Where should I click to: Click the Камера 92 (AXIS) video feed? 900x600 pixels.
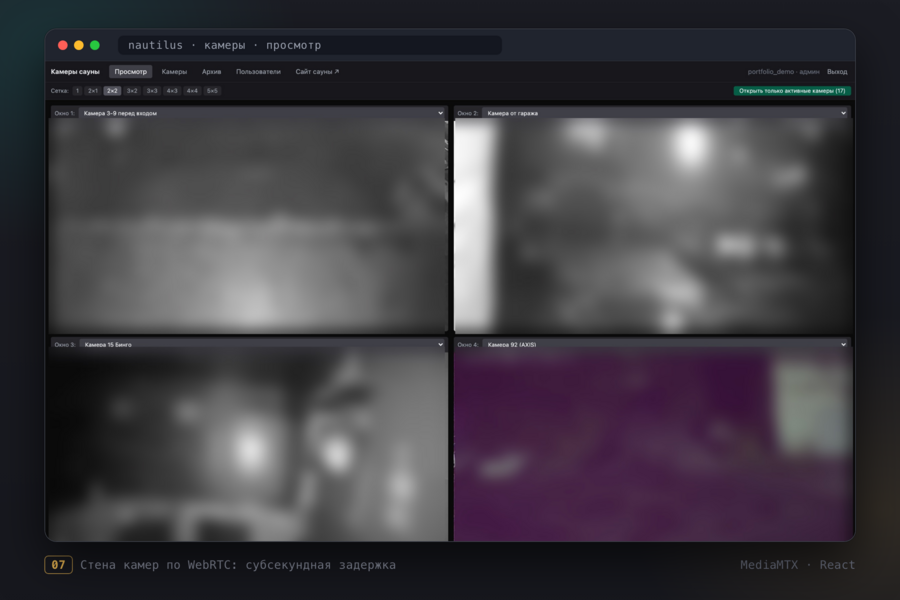tap(653, 445)
